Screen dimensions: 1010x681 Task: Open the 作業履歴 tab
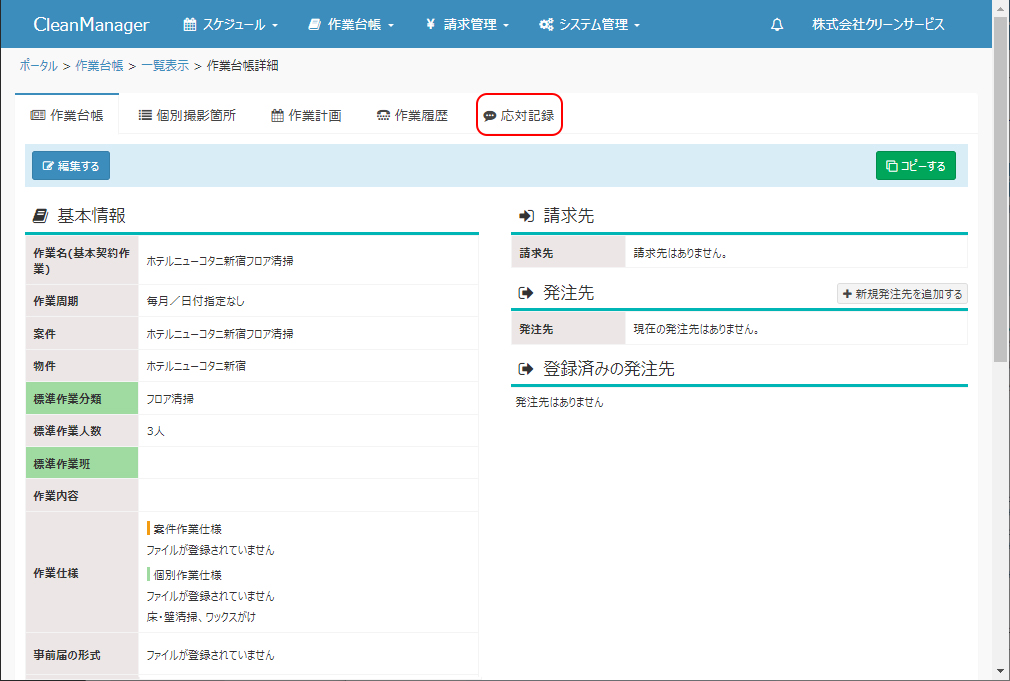tap(412, 116)
